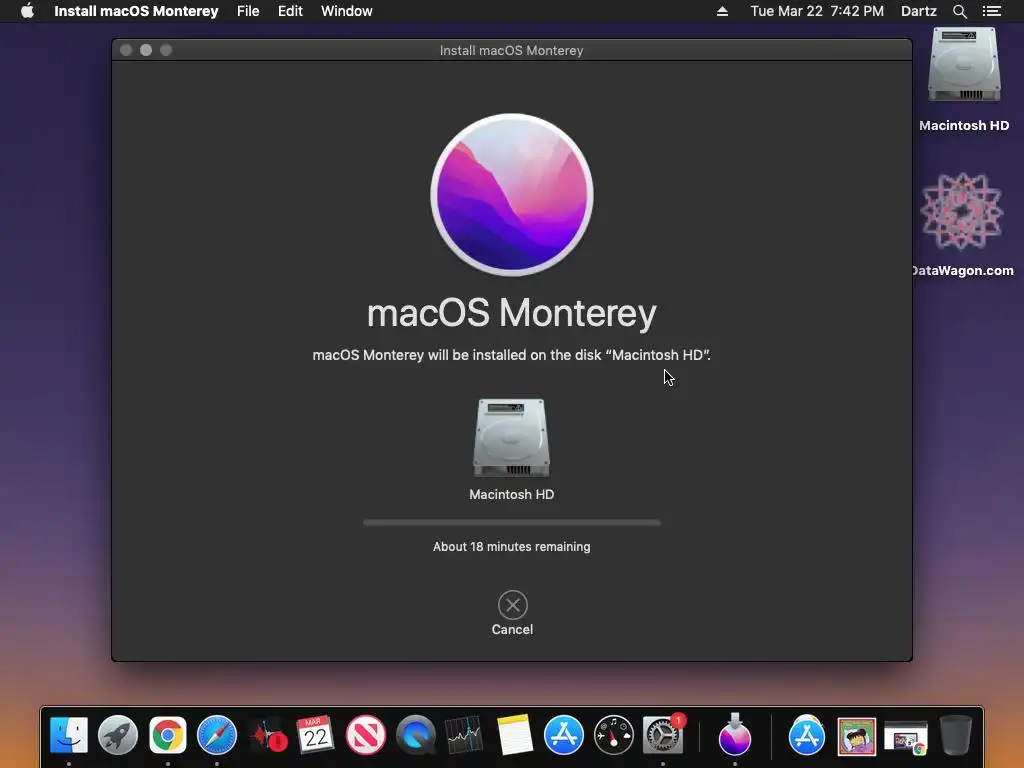Screen dimensions: 1024x768
Task: Click the Macintosh HD disk in installer
Action: (x=511, y=438)
